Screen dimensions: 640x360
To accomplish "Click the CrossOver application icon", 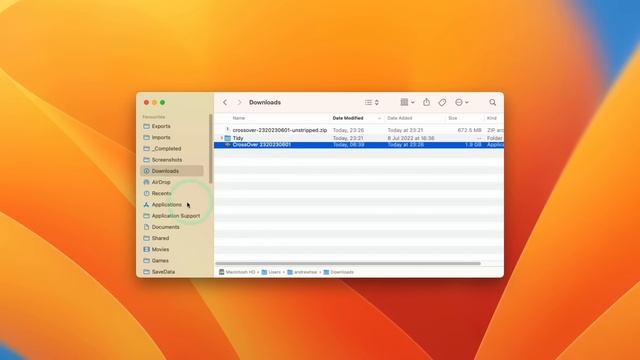I will 228,145.
